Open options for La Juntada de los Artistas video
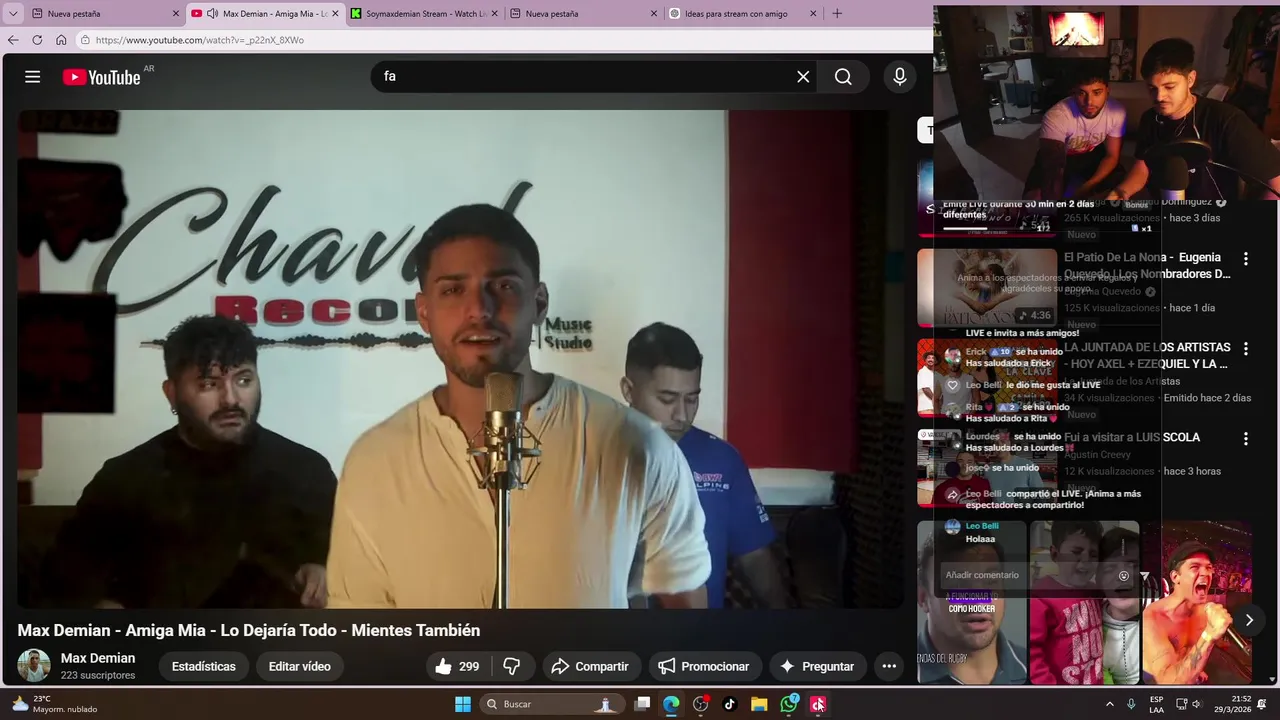This screenshot has height=720, width=1280. [1245, 349]
